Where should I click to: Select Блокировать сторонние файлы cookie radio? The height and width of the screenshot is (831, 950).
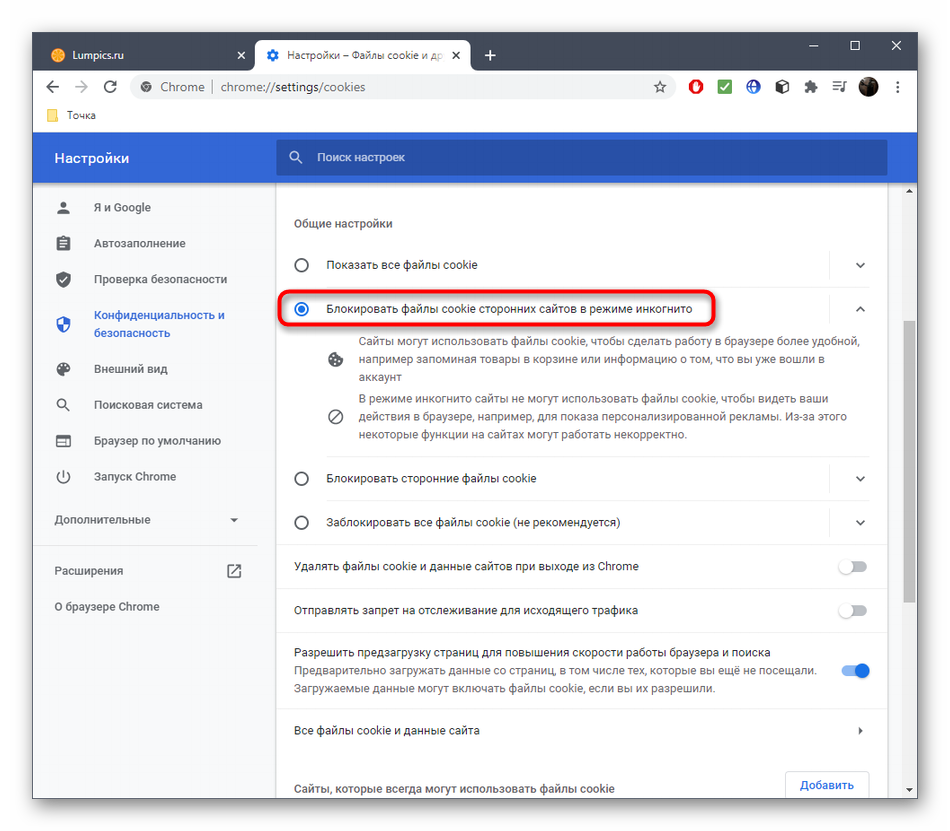tap(301, 479)
